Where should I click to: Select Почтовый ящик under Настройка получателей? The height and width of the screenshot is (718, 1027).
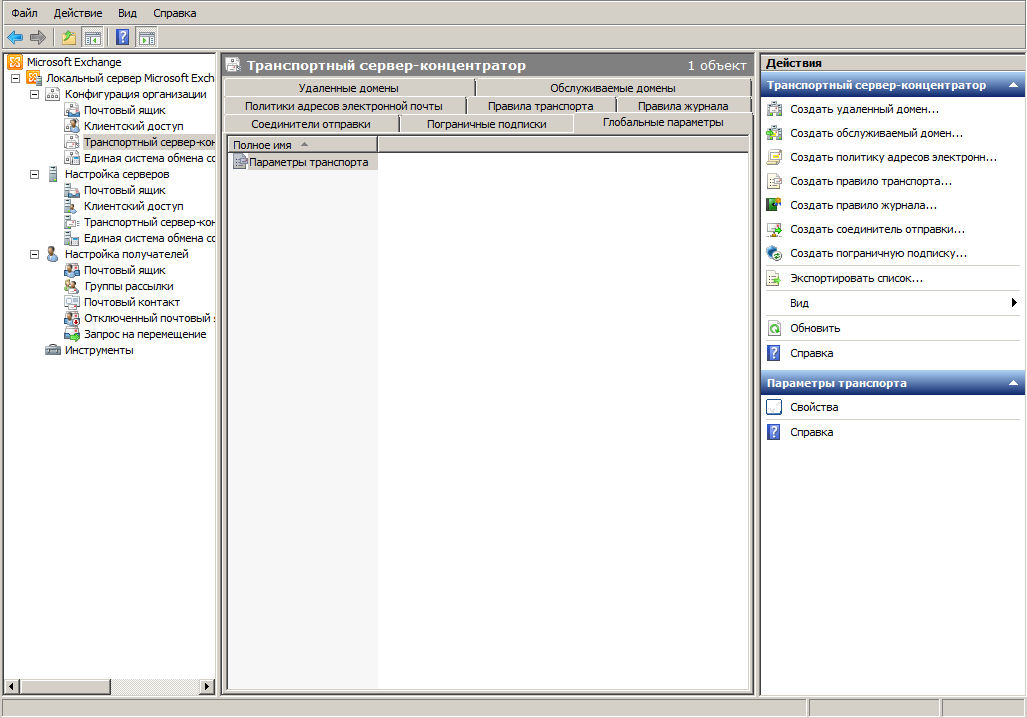(x=124, y=270)
